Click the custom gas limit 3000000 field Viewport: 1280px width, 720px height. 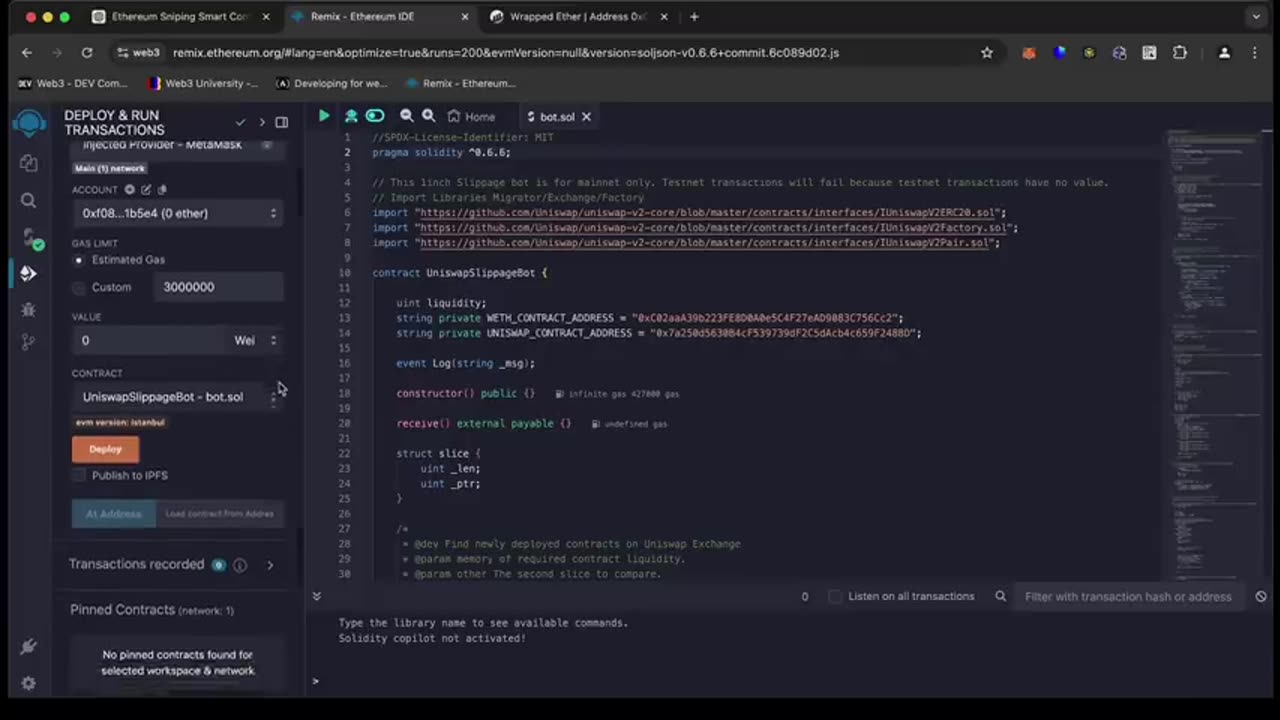click(x=219, y=287)
